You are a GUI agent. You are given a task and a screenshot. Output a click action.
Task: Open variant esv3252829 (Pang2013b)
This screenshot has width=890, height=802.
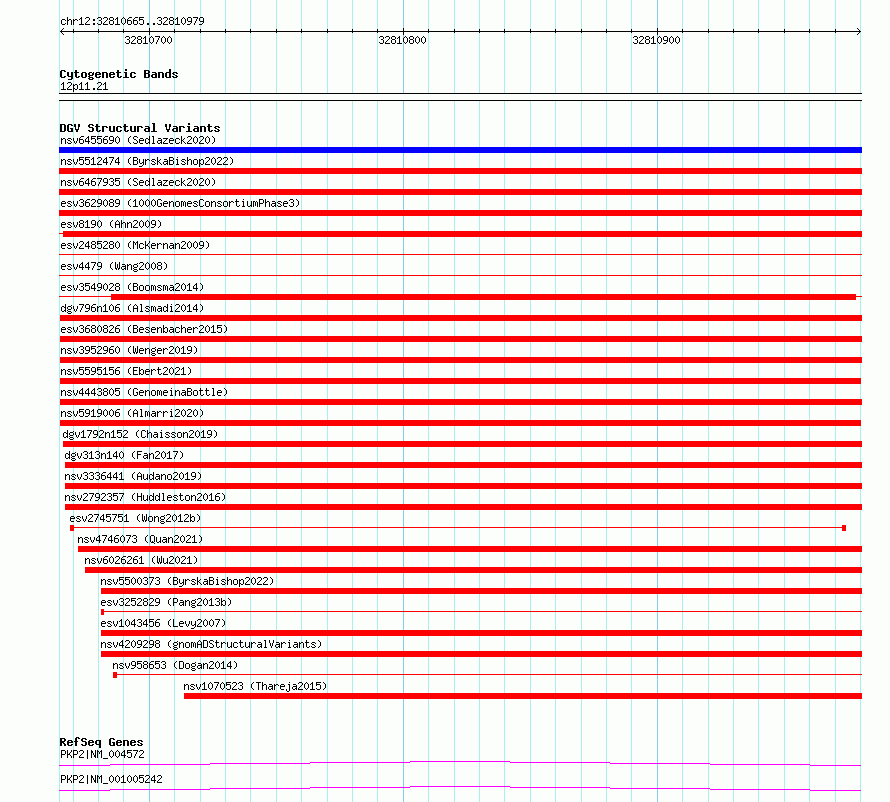point(166,602)
